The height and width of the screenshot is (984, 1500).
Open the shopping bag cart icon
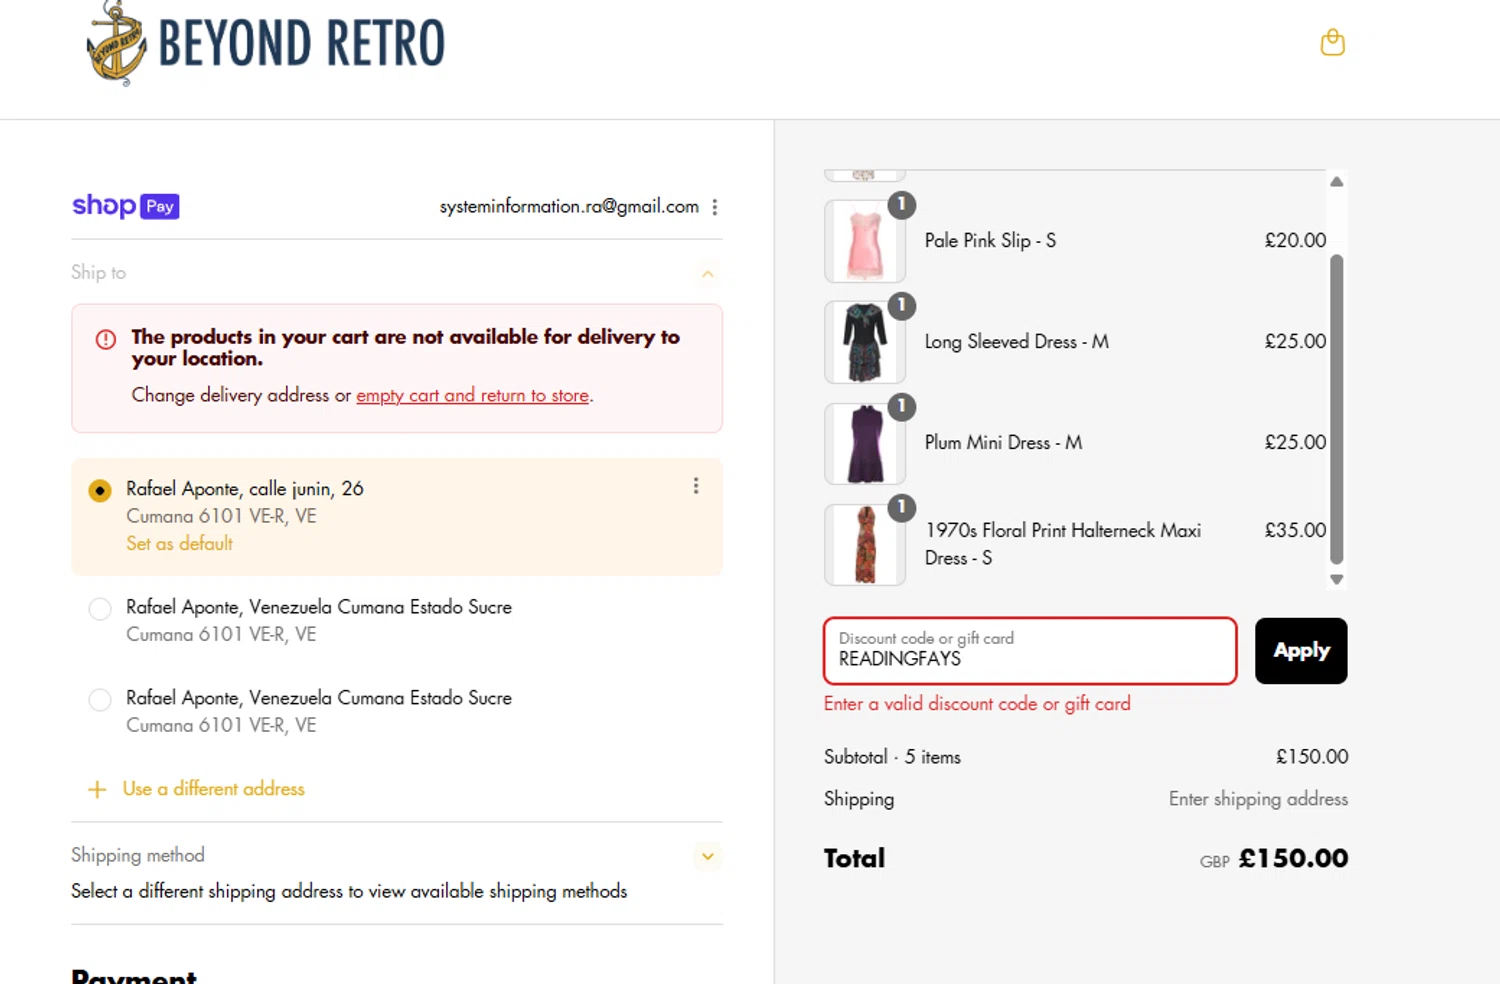[x=1332, y=42]
